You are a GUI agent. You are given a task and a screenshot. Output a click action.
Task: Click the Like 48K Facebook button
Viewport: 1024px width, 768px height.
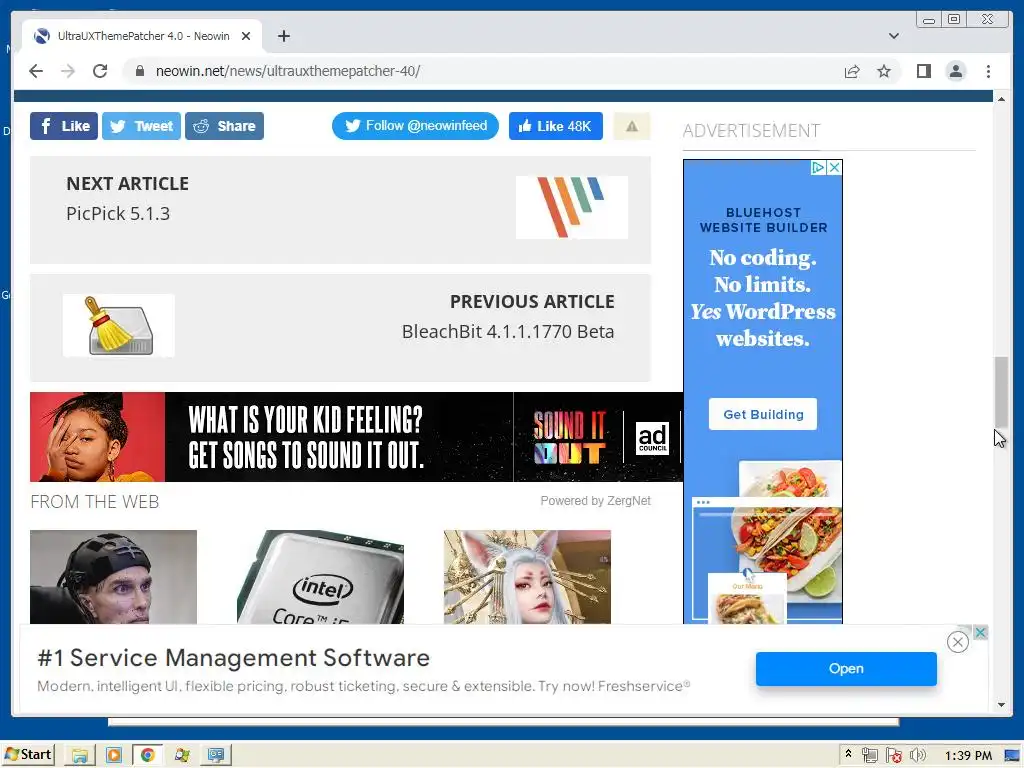pyautogui.click(x=556, y=126)
